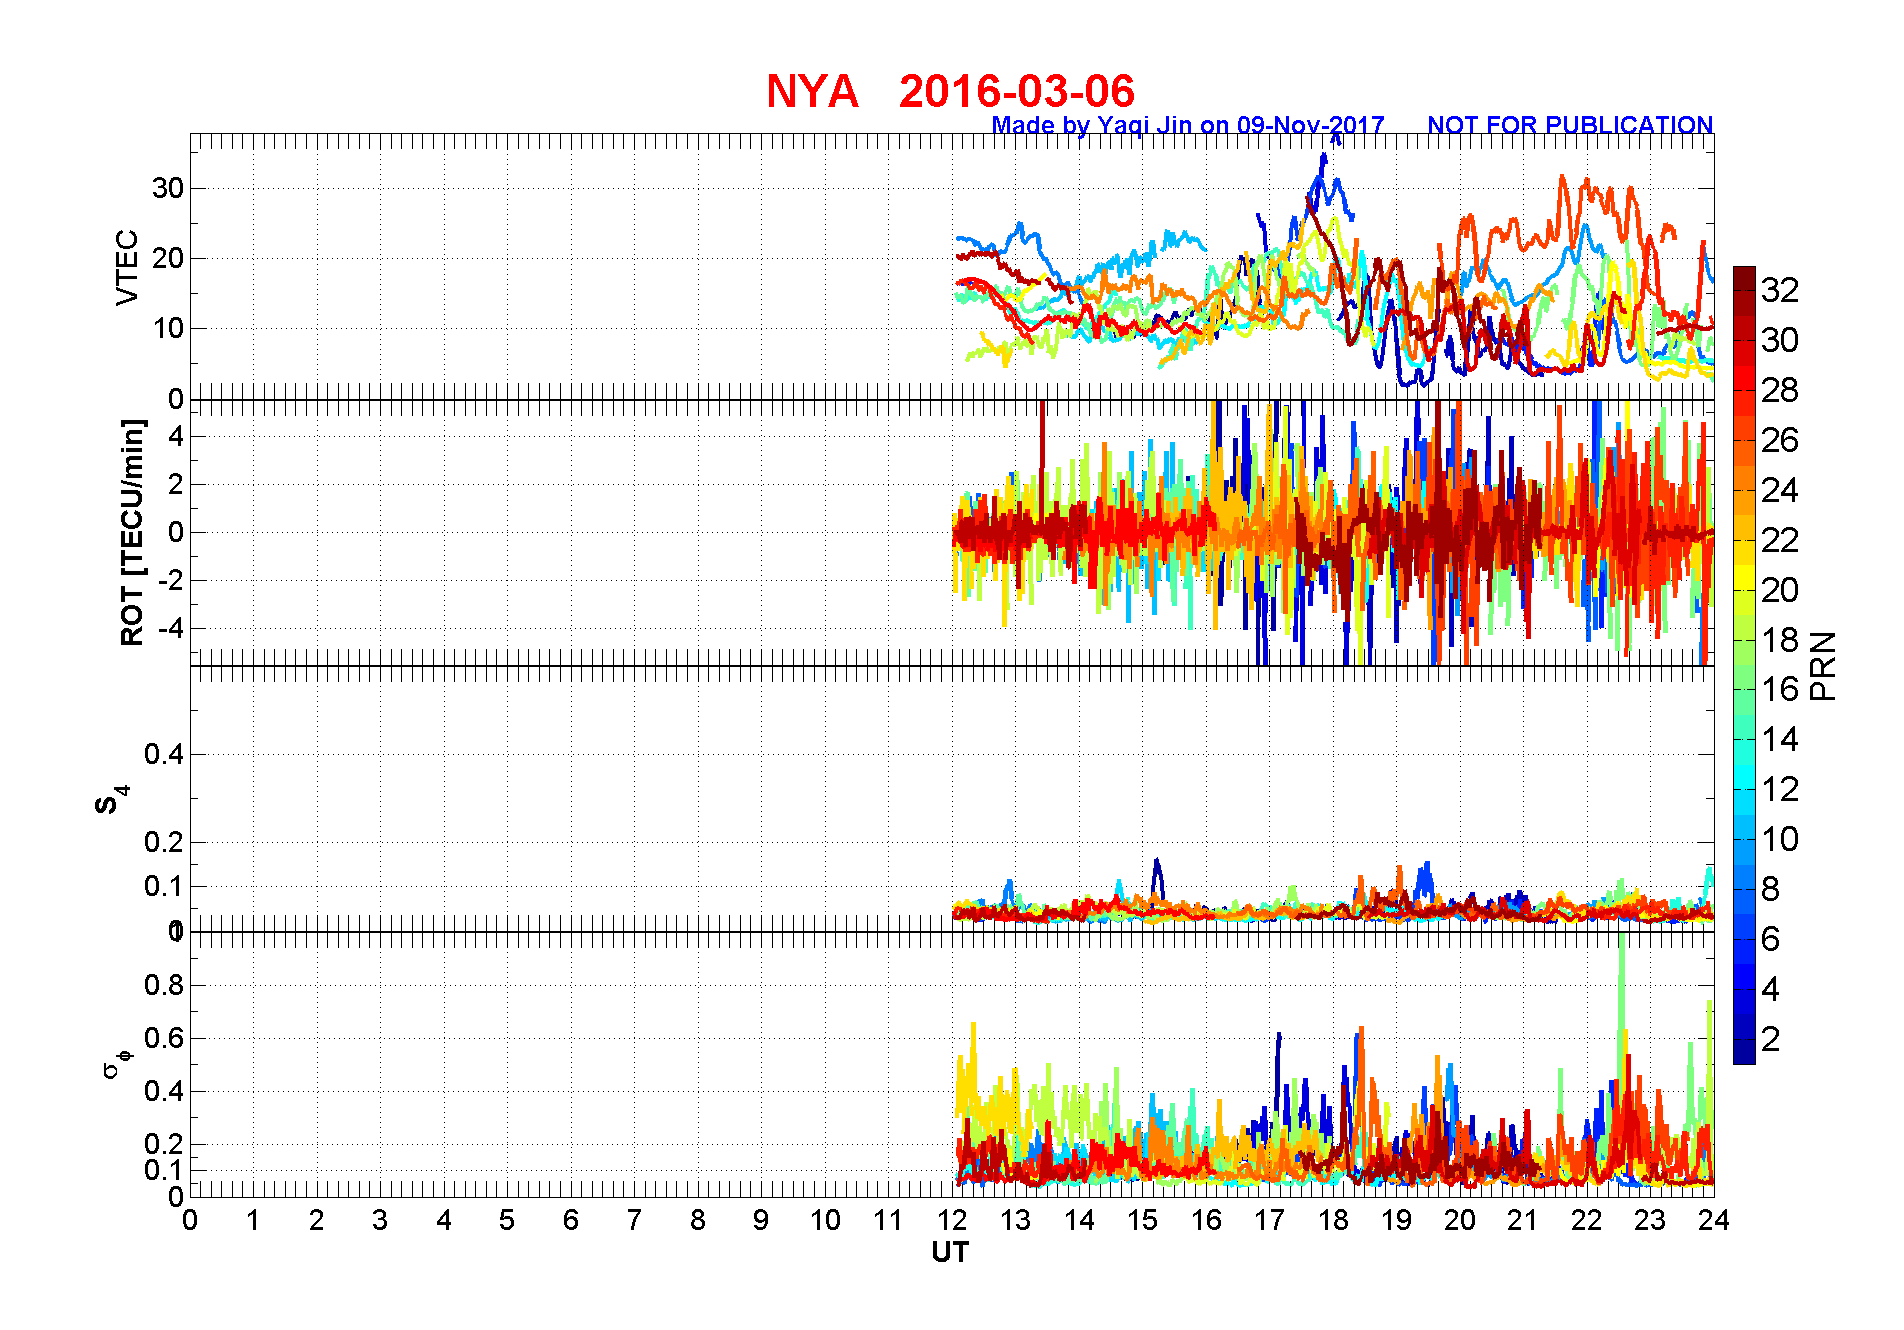
Task: Click the colorbar tick label '24'
Action: tap(1779, 490)
